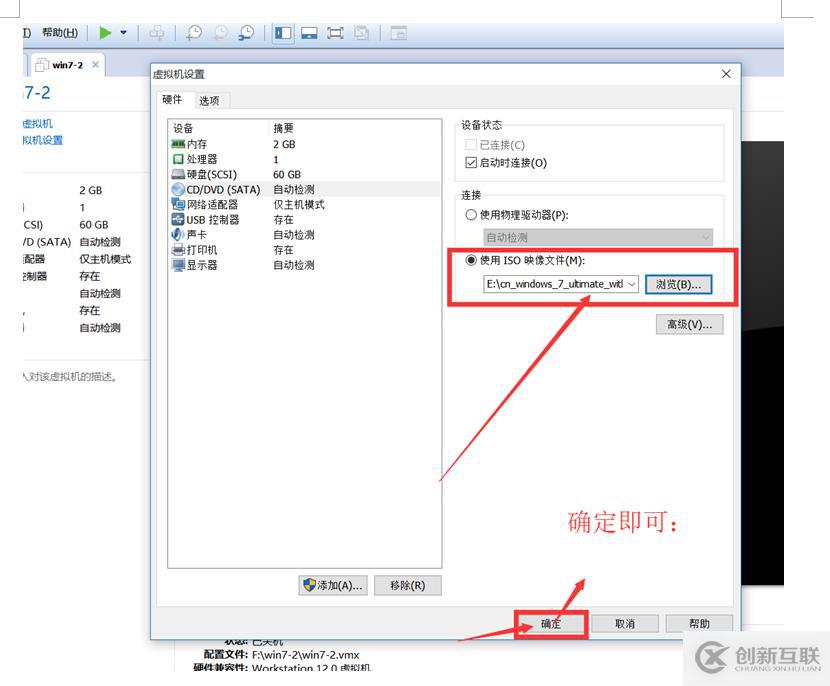Select the 声卡 sound card icon
The height and width of the screenshot is (686, 830).
(x=178, y=234)
